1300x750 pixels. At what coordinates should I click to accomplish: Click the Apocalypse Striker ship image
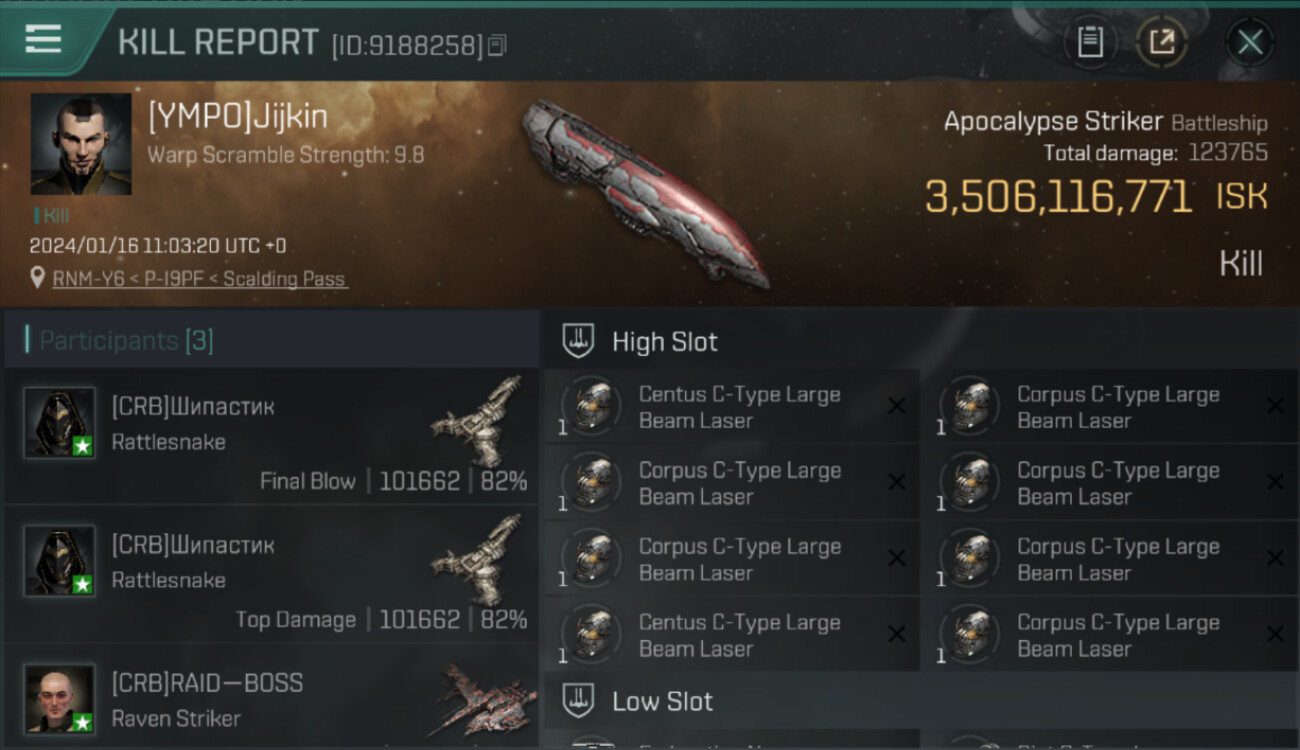pyautogui.click(x=645, y=192)
